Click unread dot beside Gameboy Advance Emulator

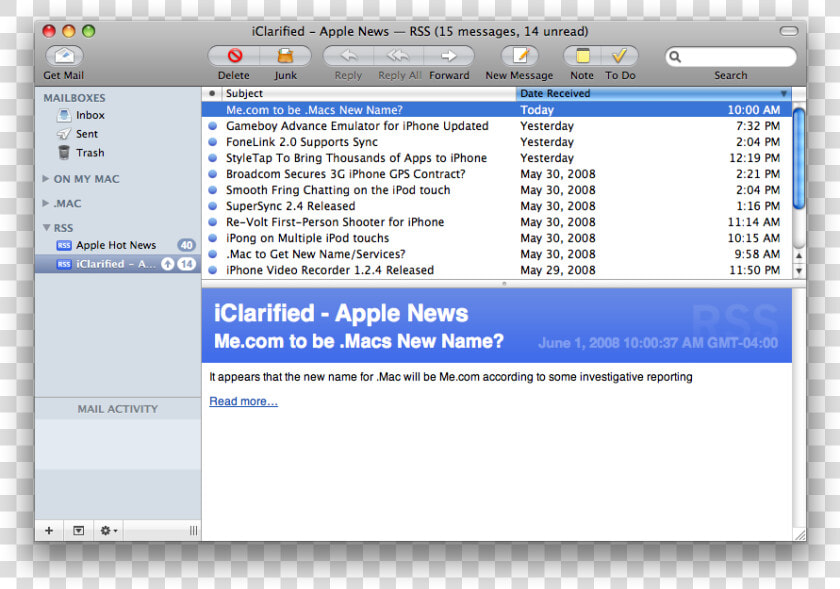(x=213, y=126)
